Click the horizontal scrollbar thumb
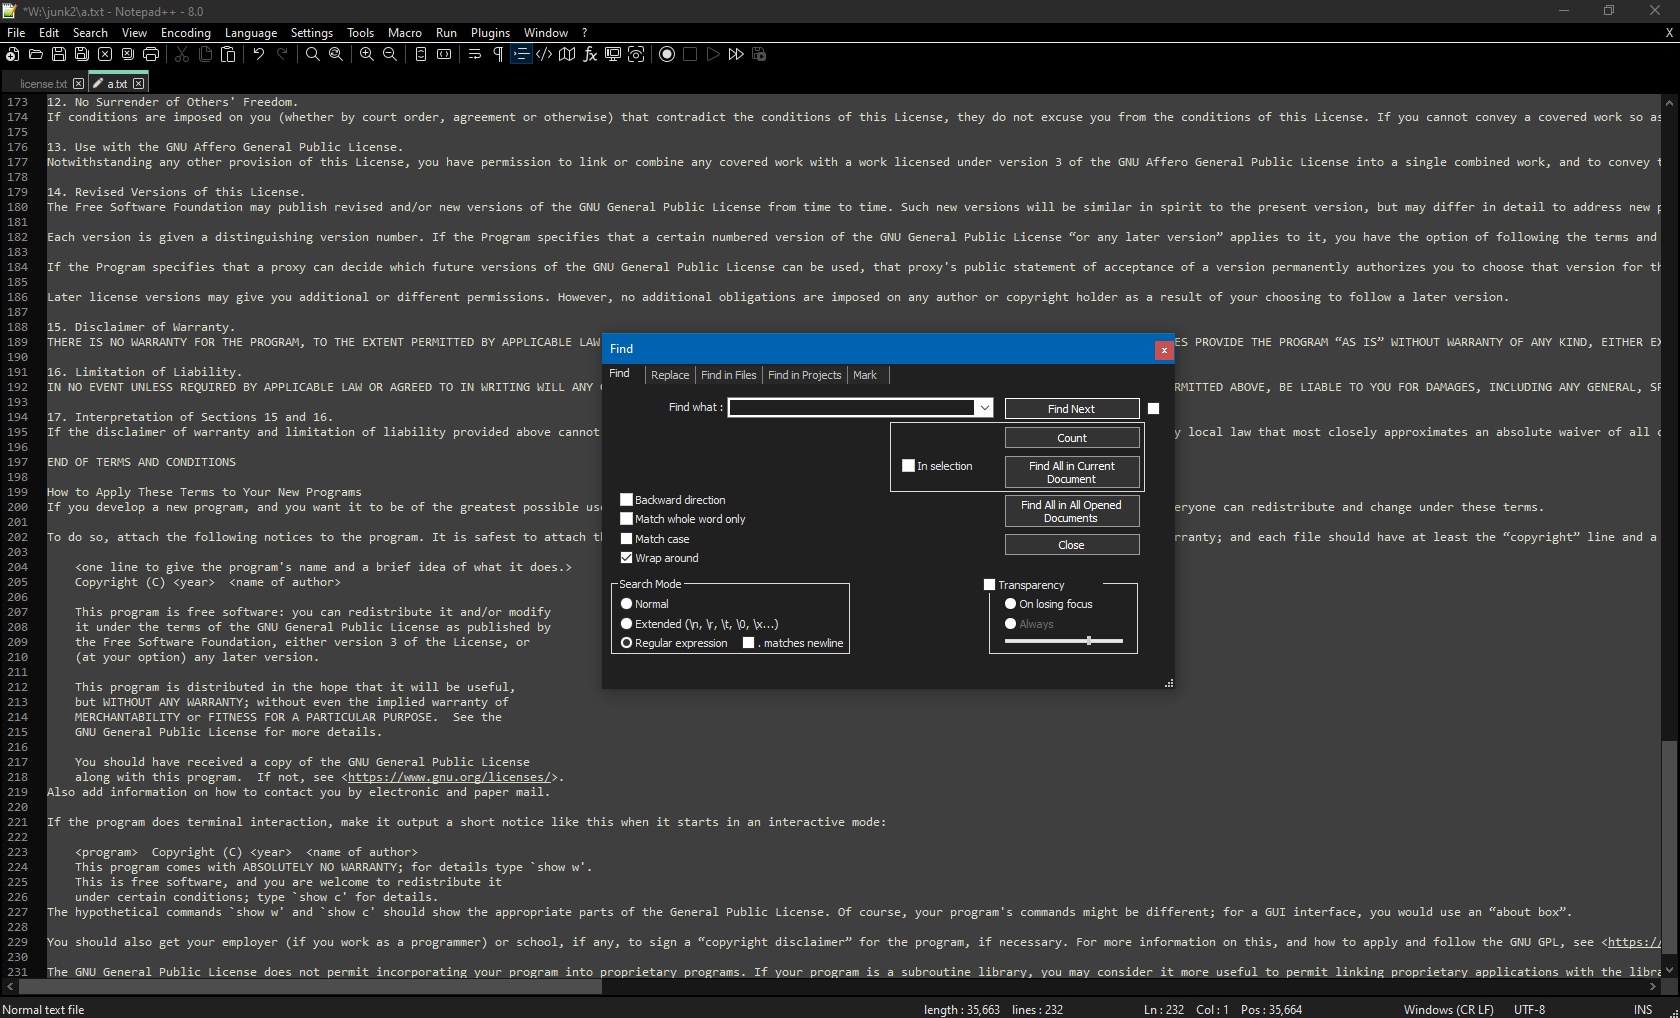1680x1018 pixels. pyautogui.click(x=310, y=987)
